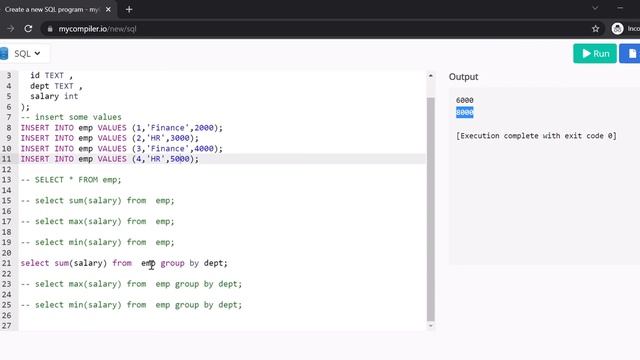Image resolution: width=640 pixels, height=360 pixels.
Task: Click the blue SQL database logo
Action: (4, 53)
